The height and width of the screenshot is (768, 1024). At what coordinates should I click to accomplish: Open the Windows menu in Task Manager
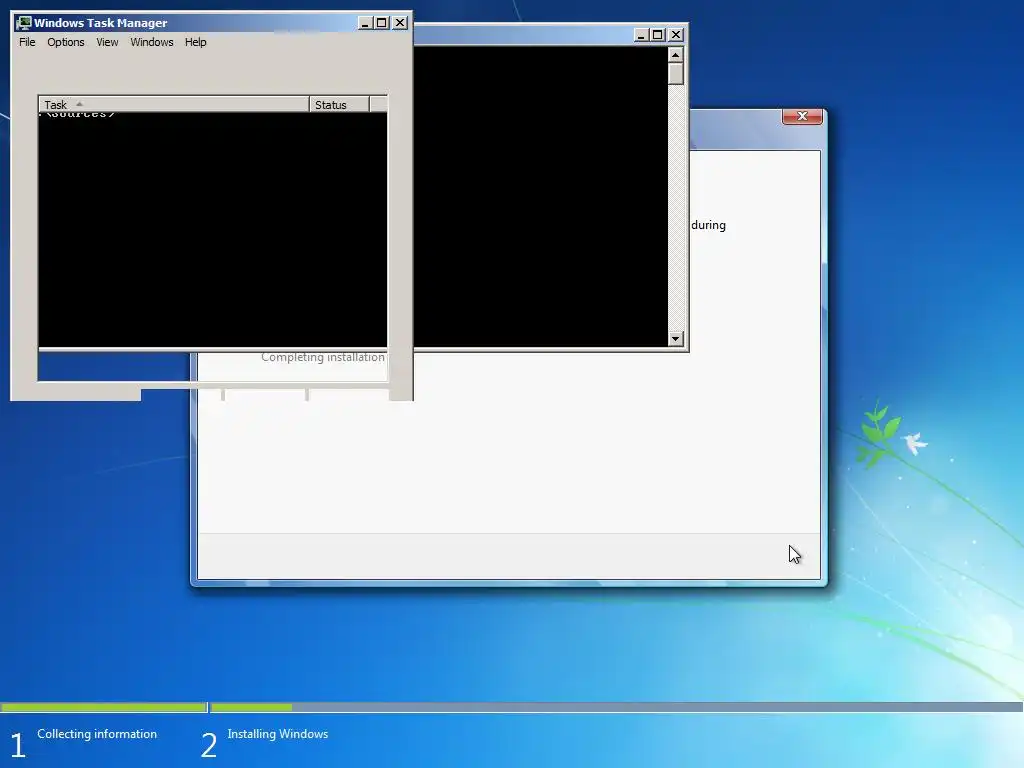[152, 42]
